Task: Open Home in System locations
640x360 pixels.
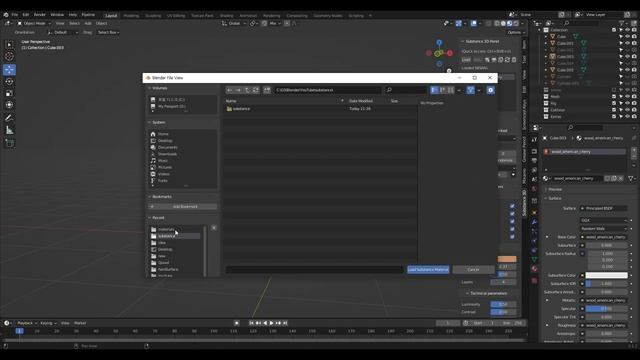Action: tap(163, 134)
